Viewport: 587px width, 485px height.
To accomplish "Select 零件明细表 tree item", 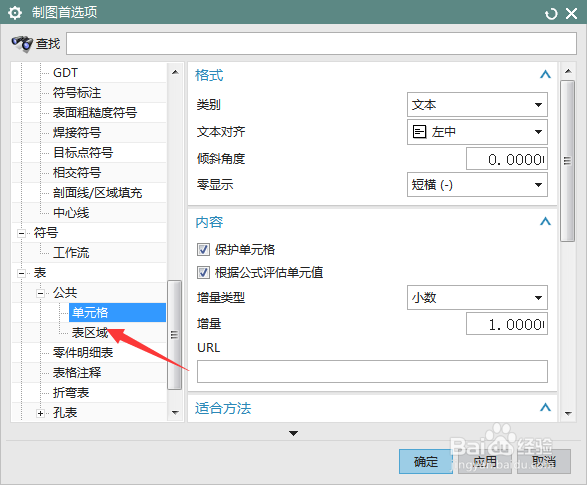I will pyautogui.click(x=83, y=353).
